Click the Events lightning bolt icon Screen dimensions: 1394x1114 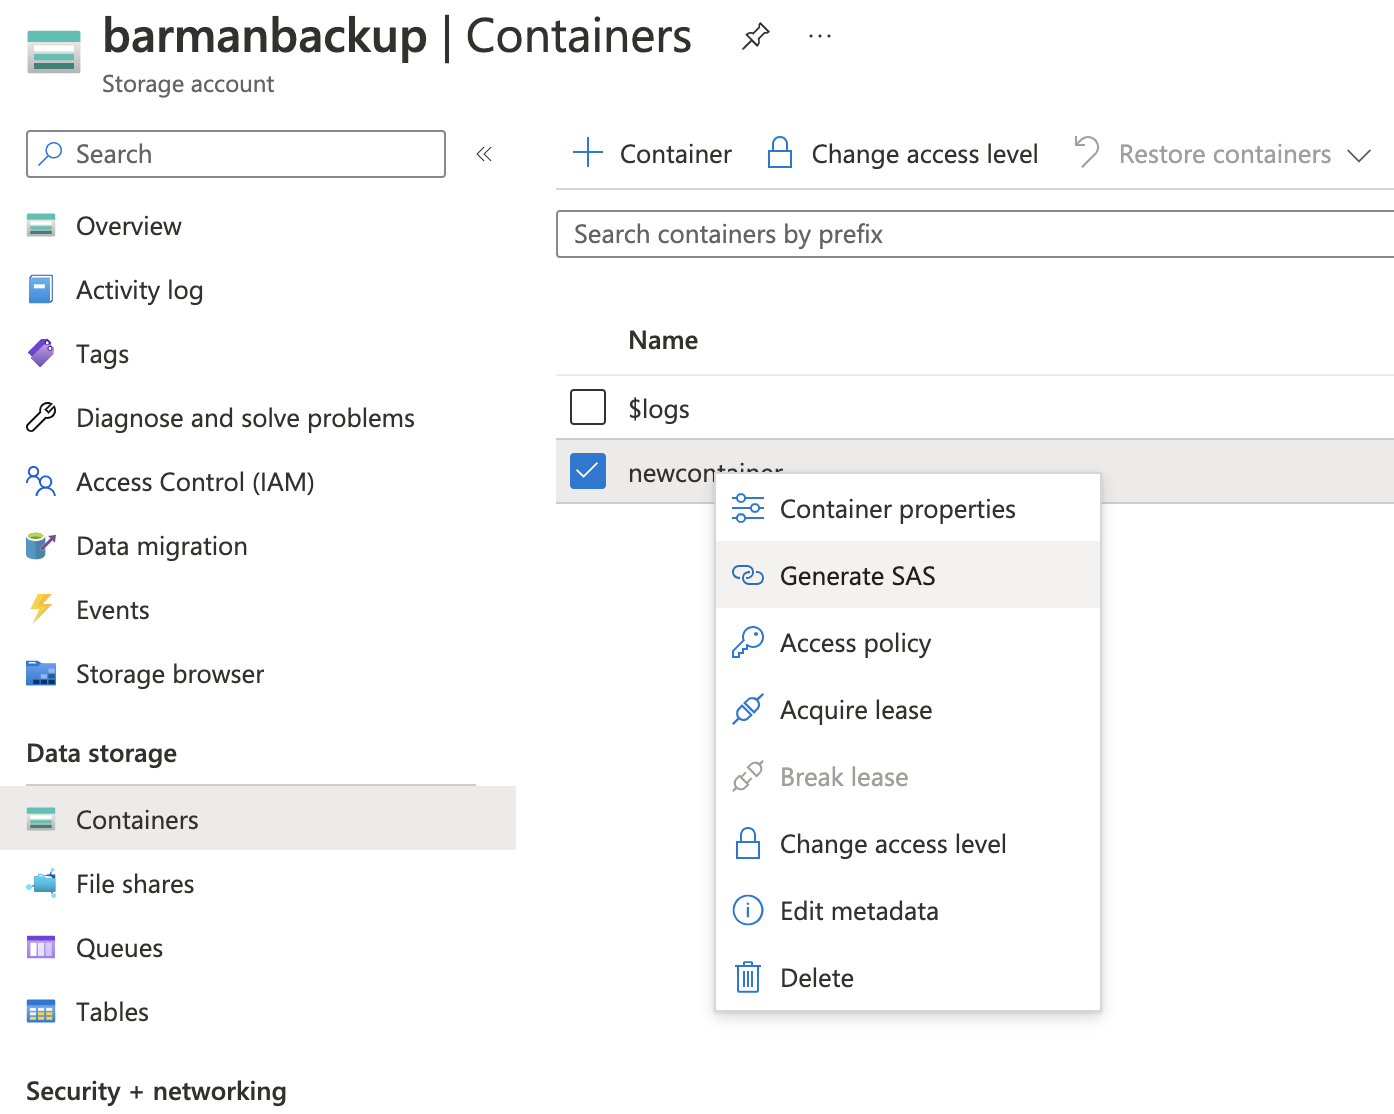click(41, 609)
